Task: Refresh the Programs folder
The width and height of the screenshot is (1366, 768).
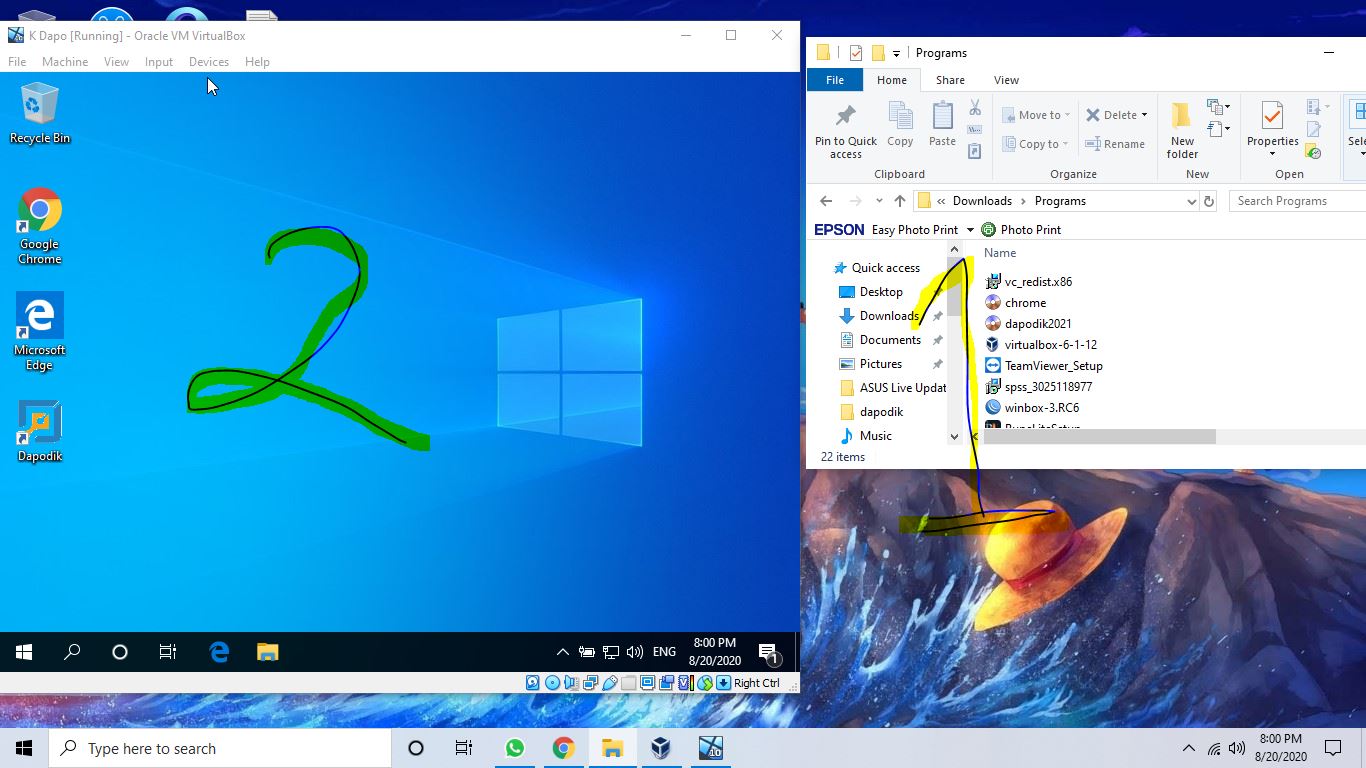Action: (x=1208, y=201)
